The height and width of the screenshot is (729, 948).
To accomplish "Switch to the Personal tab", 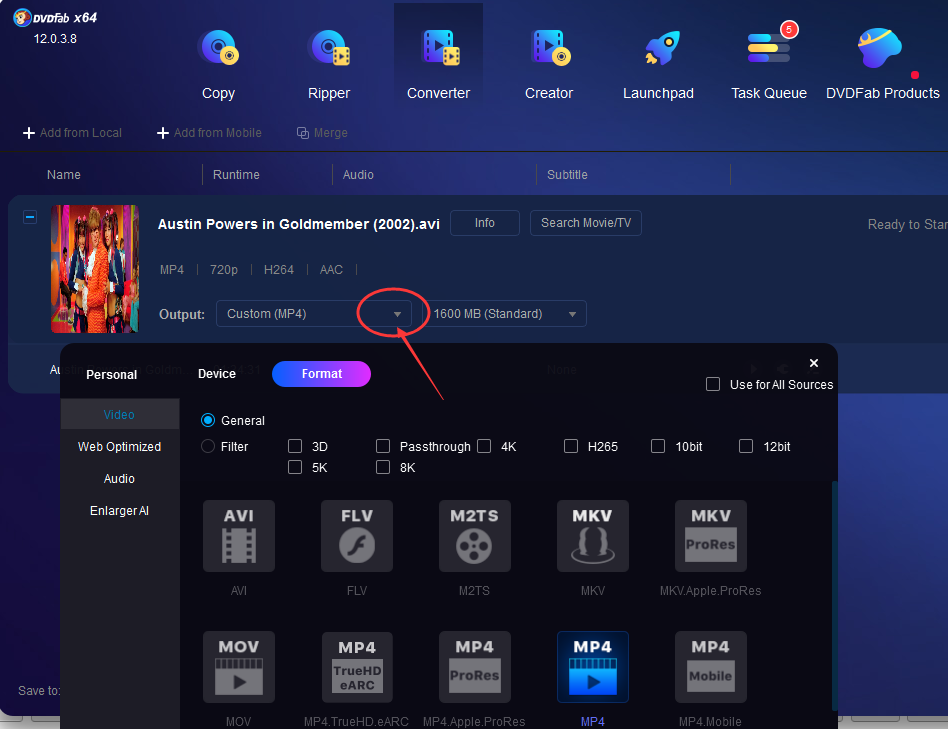I will (112, 375).
